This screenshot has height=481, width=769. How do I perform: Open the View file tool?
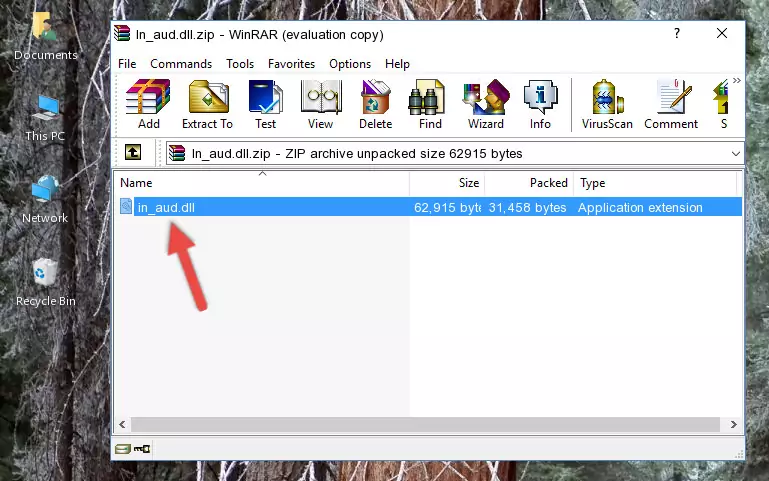tap(320, 104)
